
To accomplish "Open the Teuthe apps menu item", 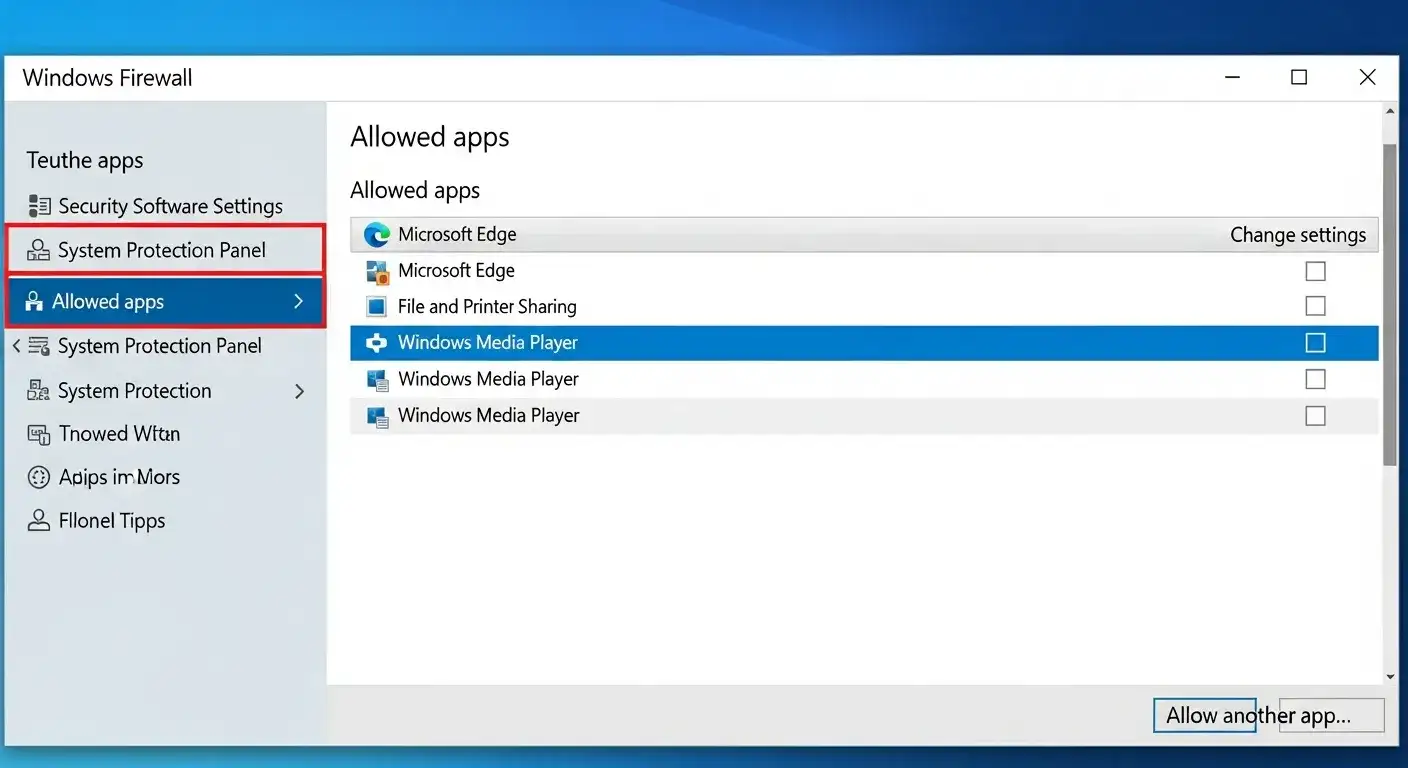I will click(x=84, y=160).
